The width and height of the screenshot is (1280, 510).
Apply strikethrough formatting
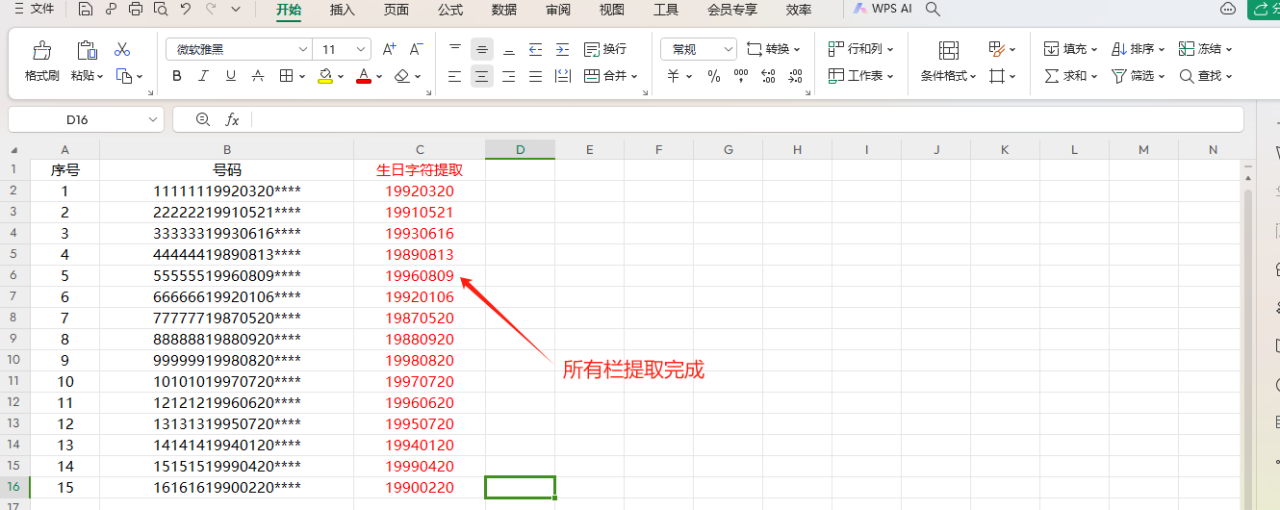pyautogui.click(x=258, y=76)
